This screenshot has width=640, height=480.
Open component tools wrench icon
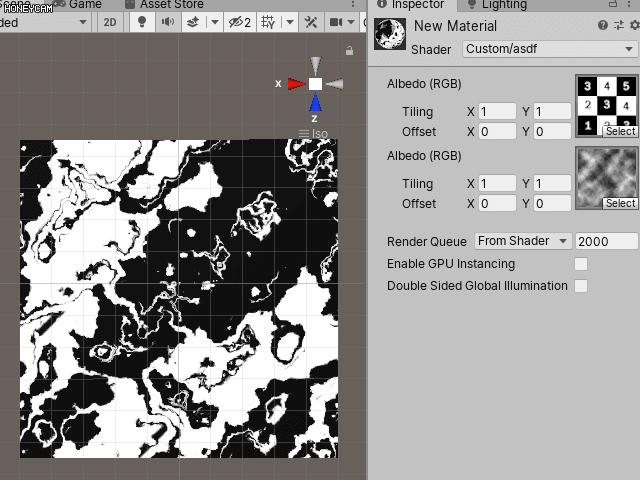point(311,22)
